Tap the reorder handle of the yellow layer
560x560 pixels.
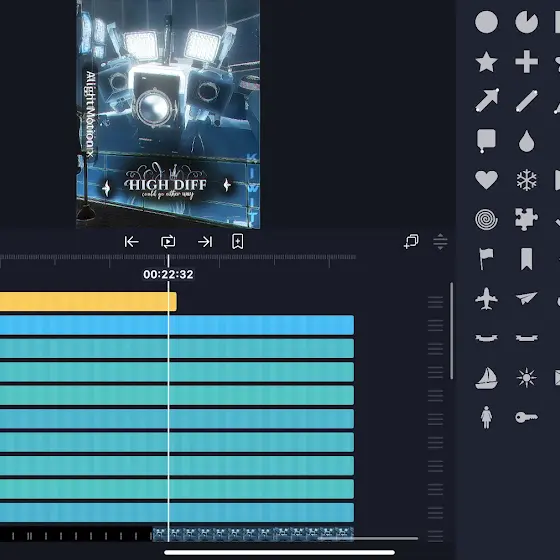tap(435, 302)
